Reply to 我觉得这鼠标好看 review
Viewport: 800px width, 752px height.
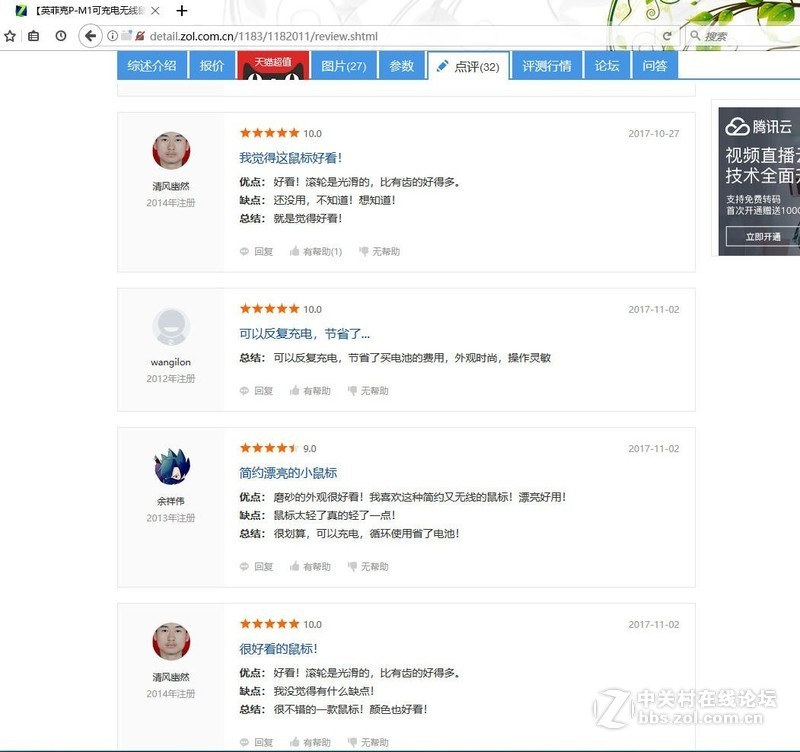[257, 252]
